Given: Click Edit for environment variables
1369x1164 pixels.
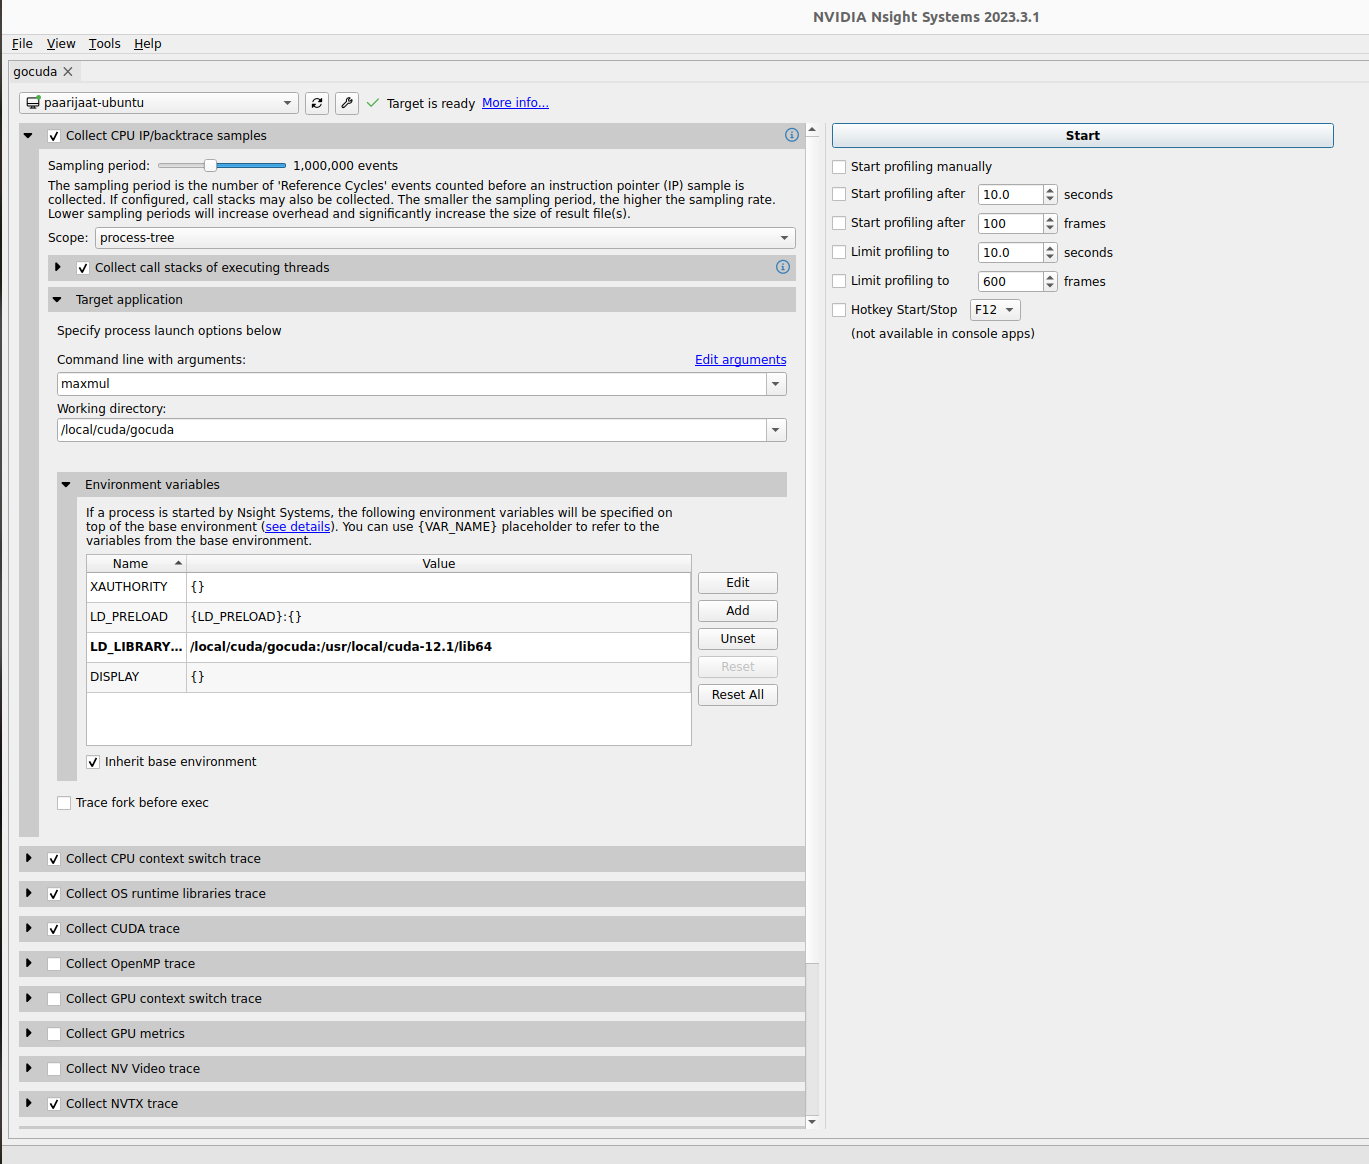Looking at the screenshot, I should pyautogui.click(x=738, y=583).
